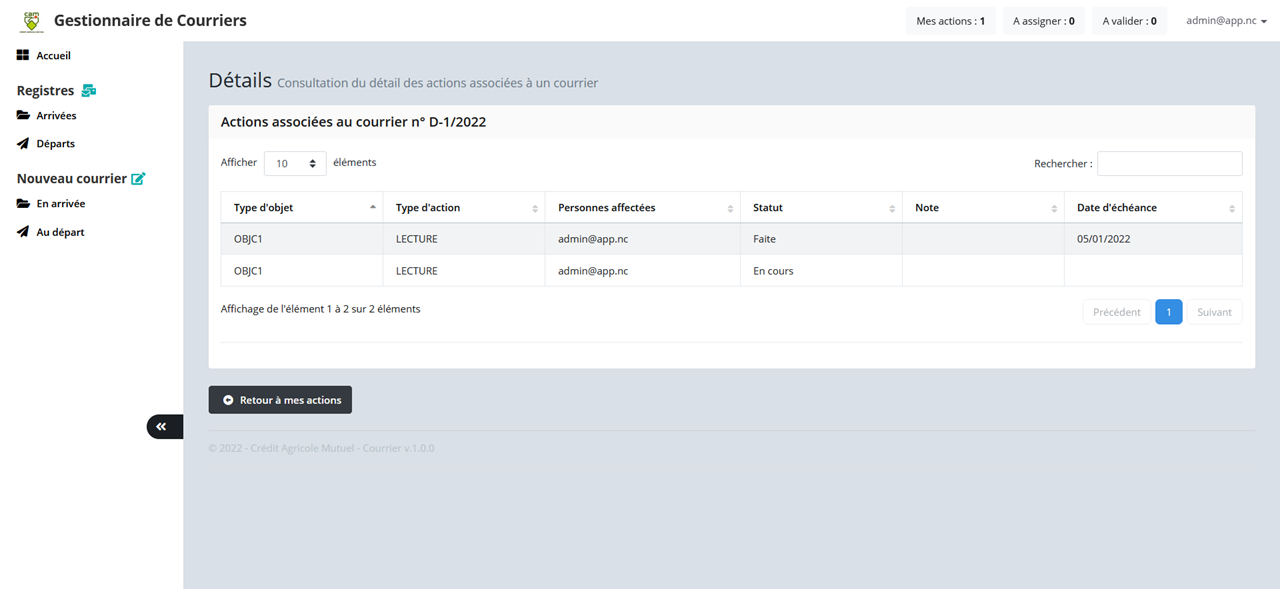1280x589 pixels.
Task: Click the Nouveau courrier edit icon
Action: 138,179
